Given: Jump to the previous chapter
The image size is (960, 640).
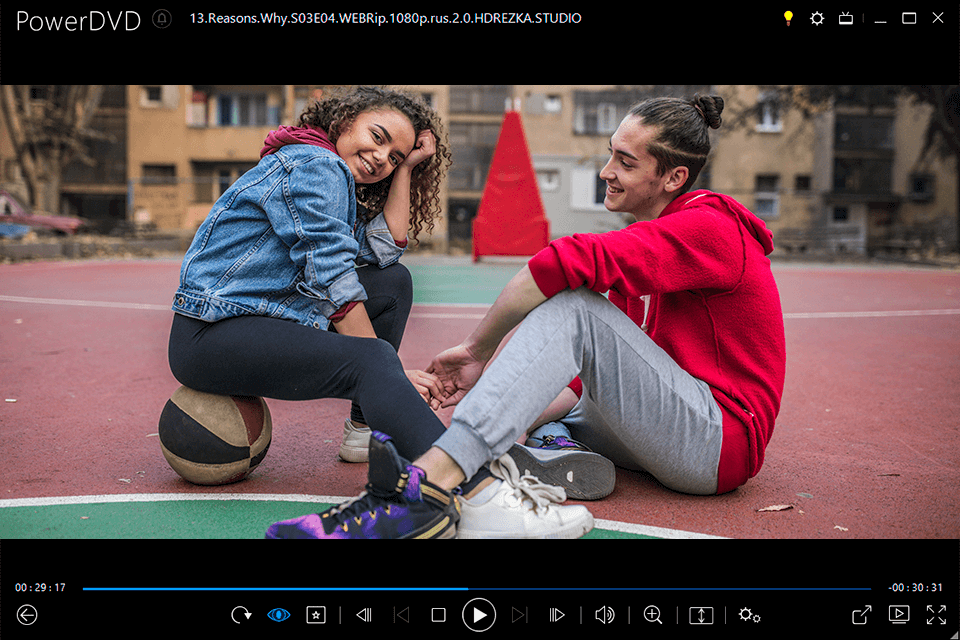Looking at the screenshot, I should (x=401, y=615).
